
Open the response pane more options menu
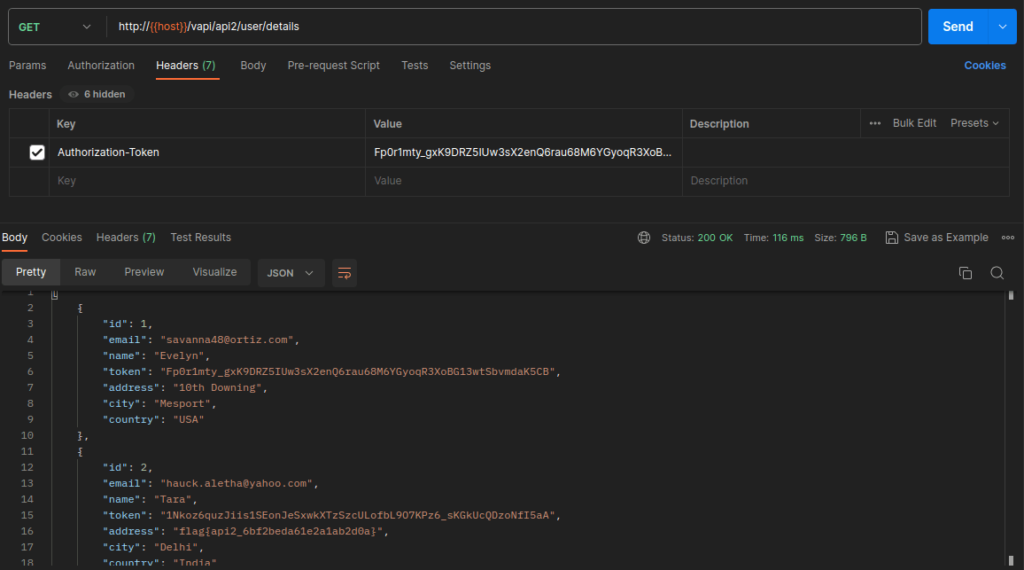(x=1008, y=238)
